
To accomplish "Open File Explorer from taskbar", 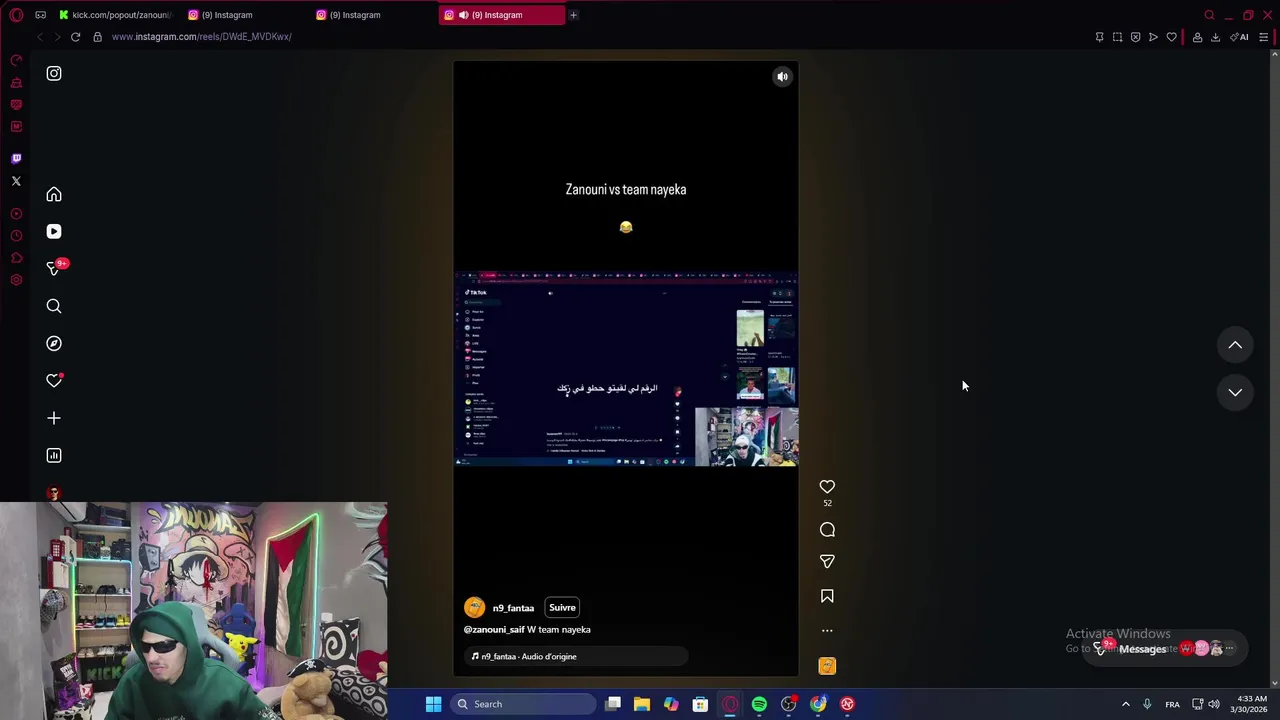I will click(642, 704).
